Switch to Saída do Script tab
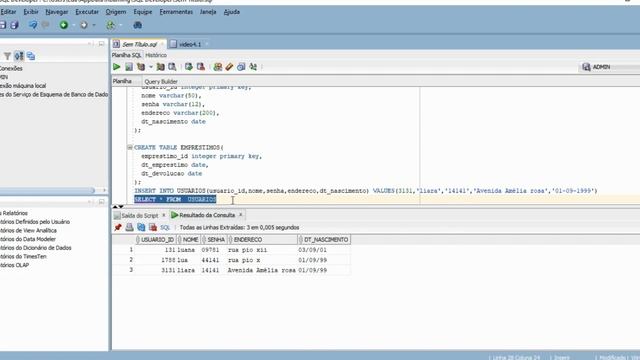The height and width of the screenshot is (360, 640). click(x=140, y=215)
